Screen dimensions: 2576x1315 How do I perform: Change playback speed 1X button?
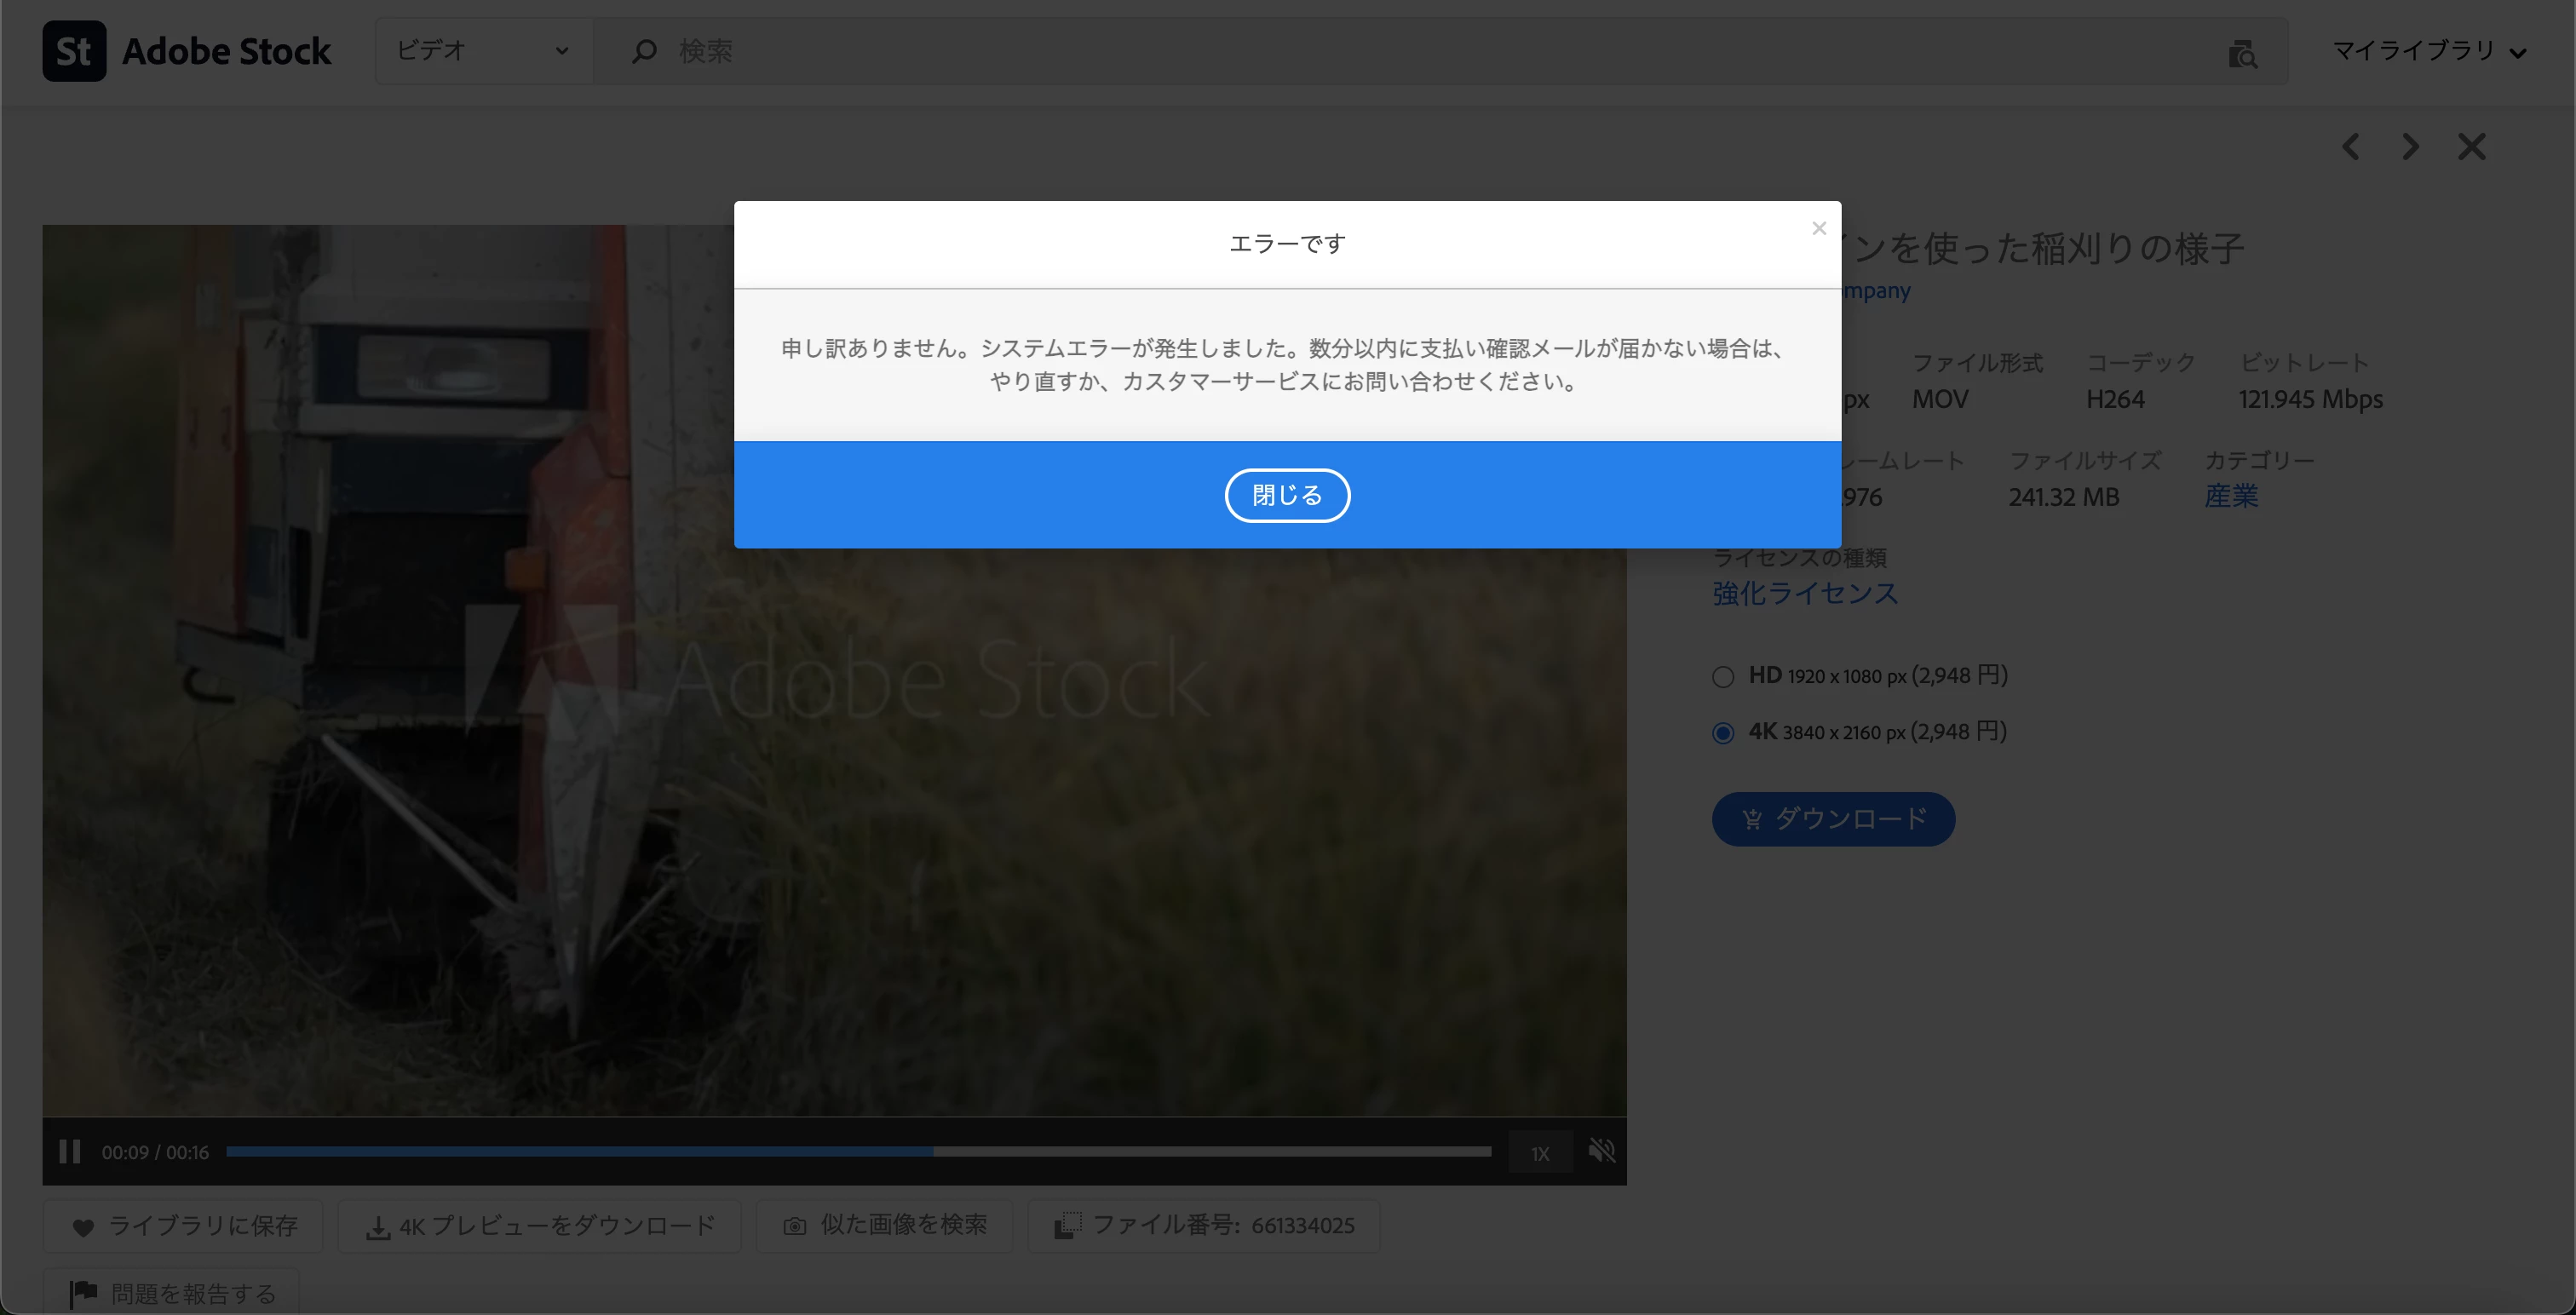(1540, 1153)
